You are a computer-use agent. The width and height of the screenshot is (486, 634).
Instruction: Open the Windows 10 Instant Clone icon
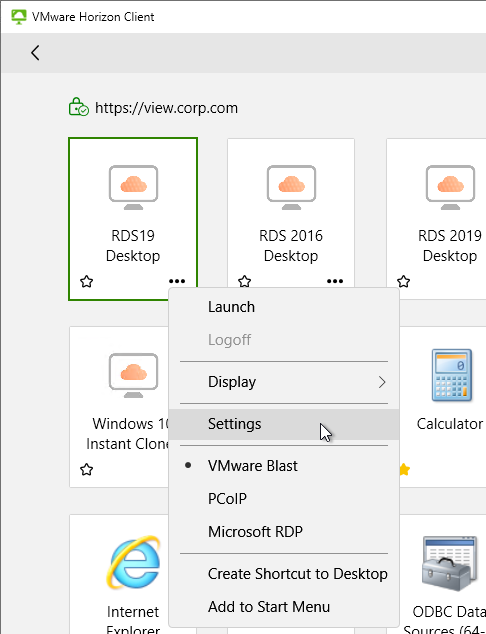pos(133,375)
